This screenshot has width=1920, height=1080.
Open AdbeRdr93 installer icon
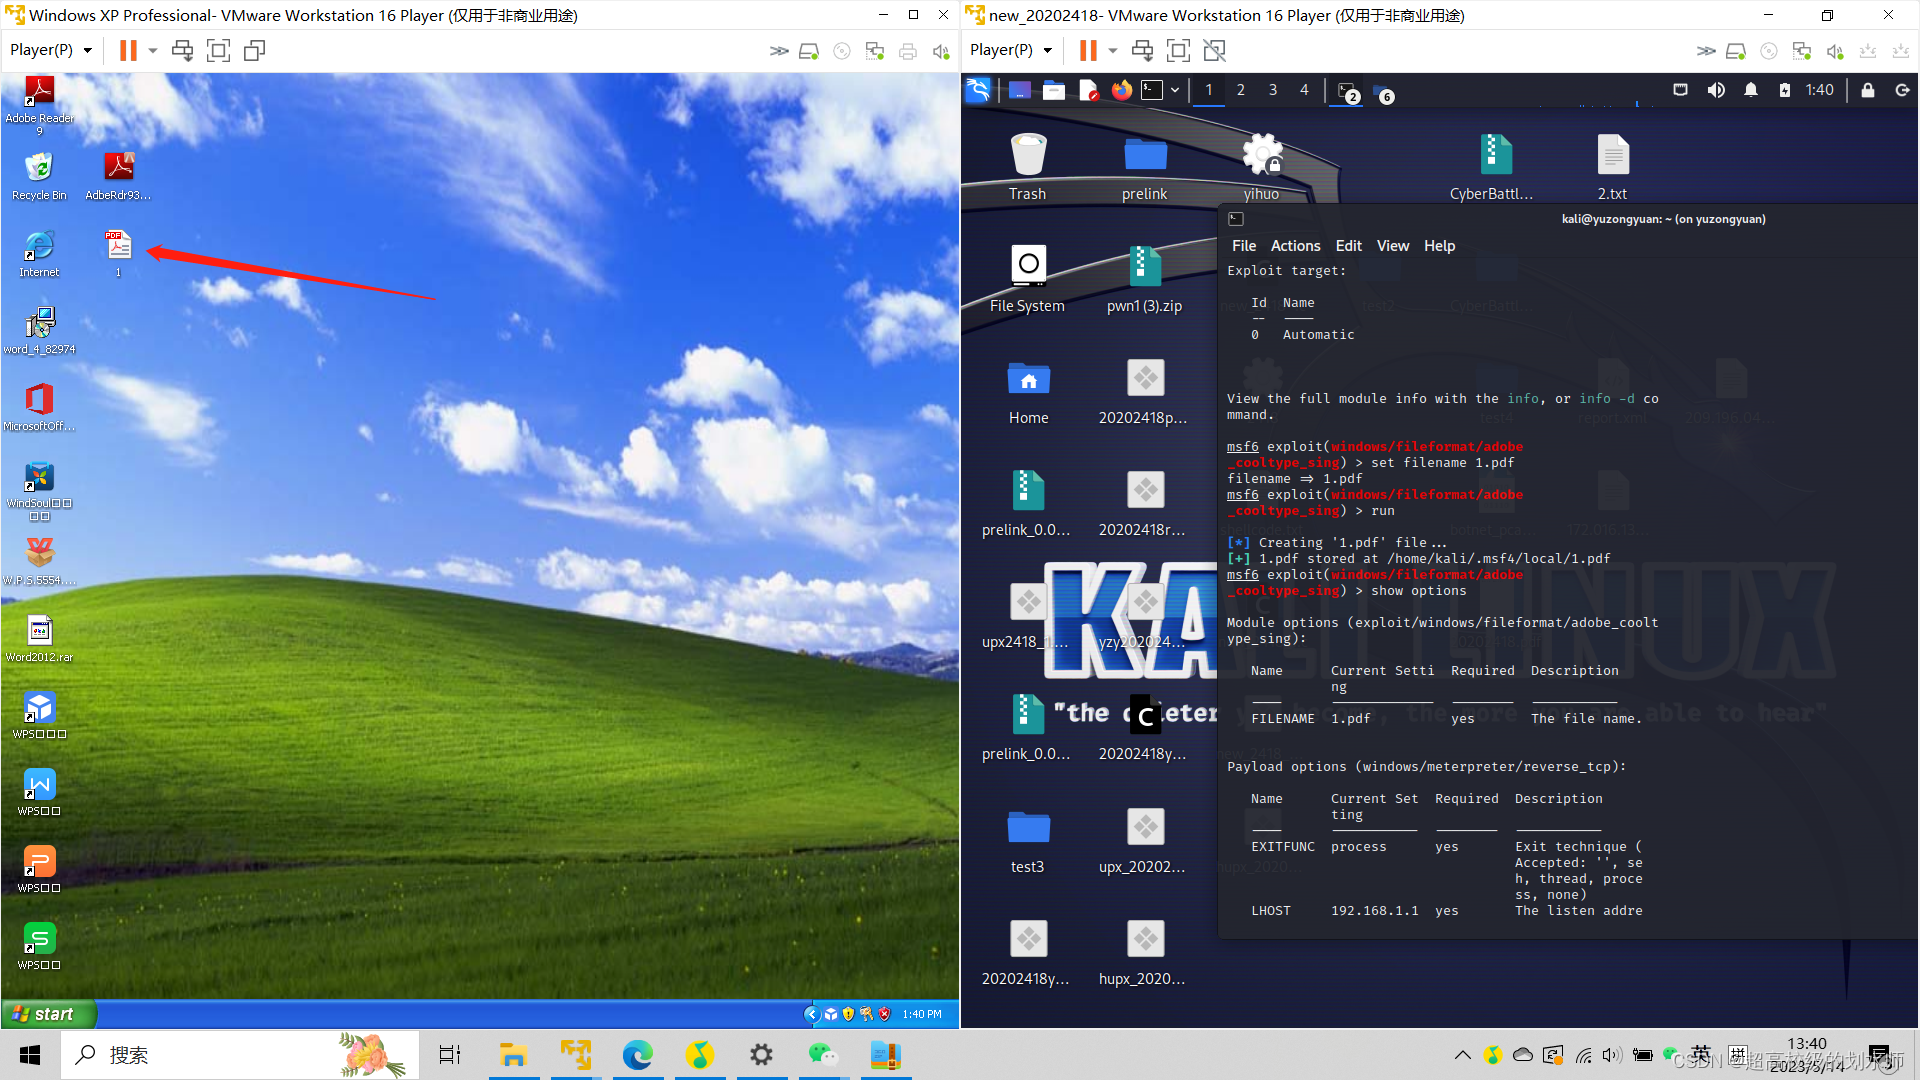click(x=118, y=176)
